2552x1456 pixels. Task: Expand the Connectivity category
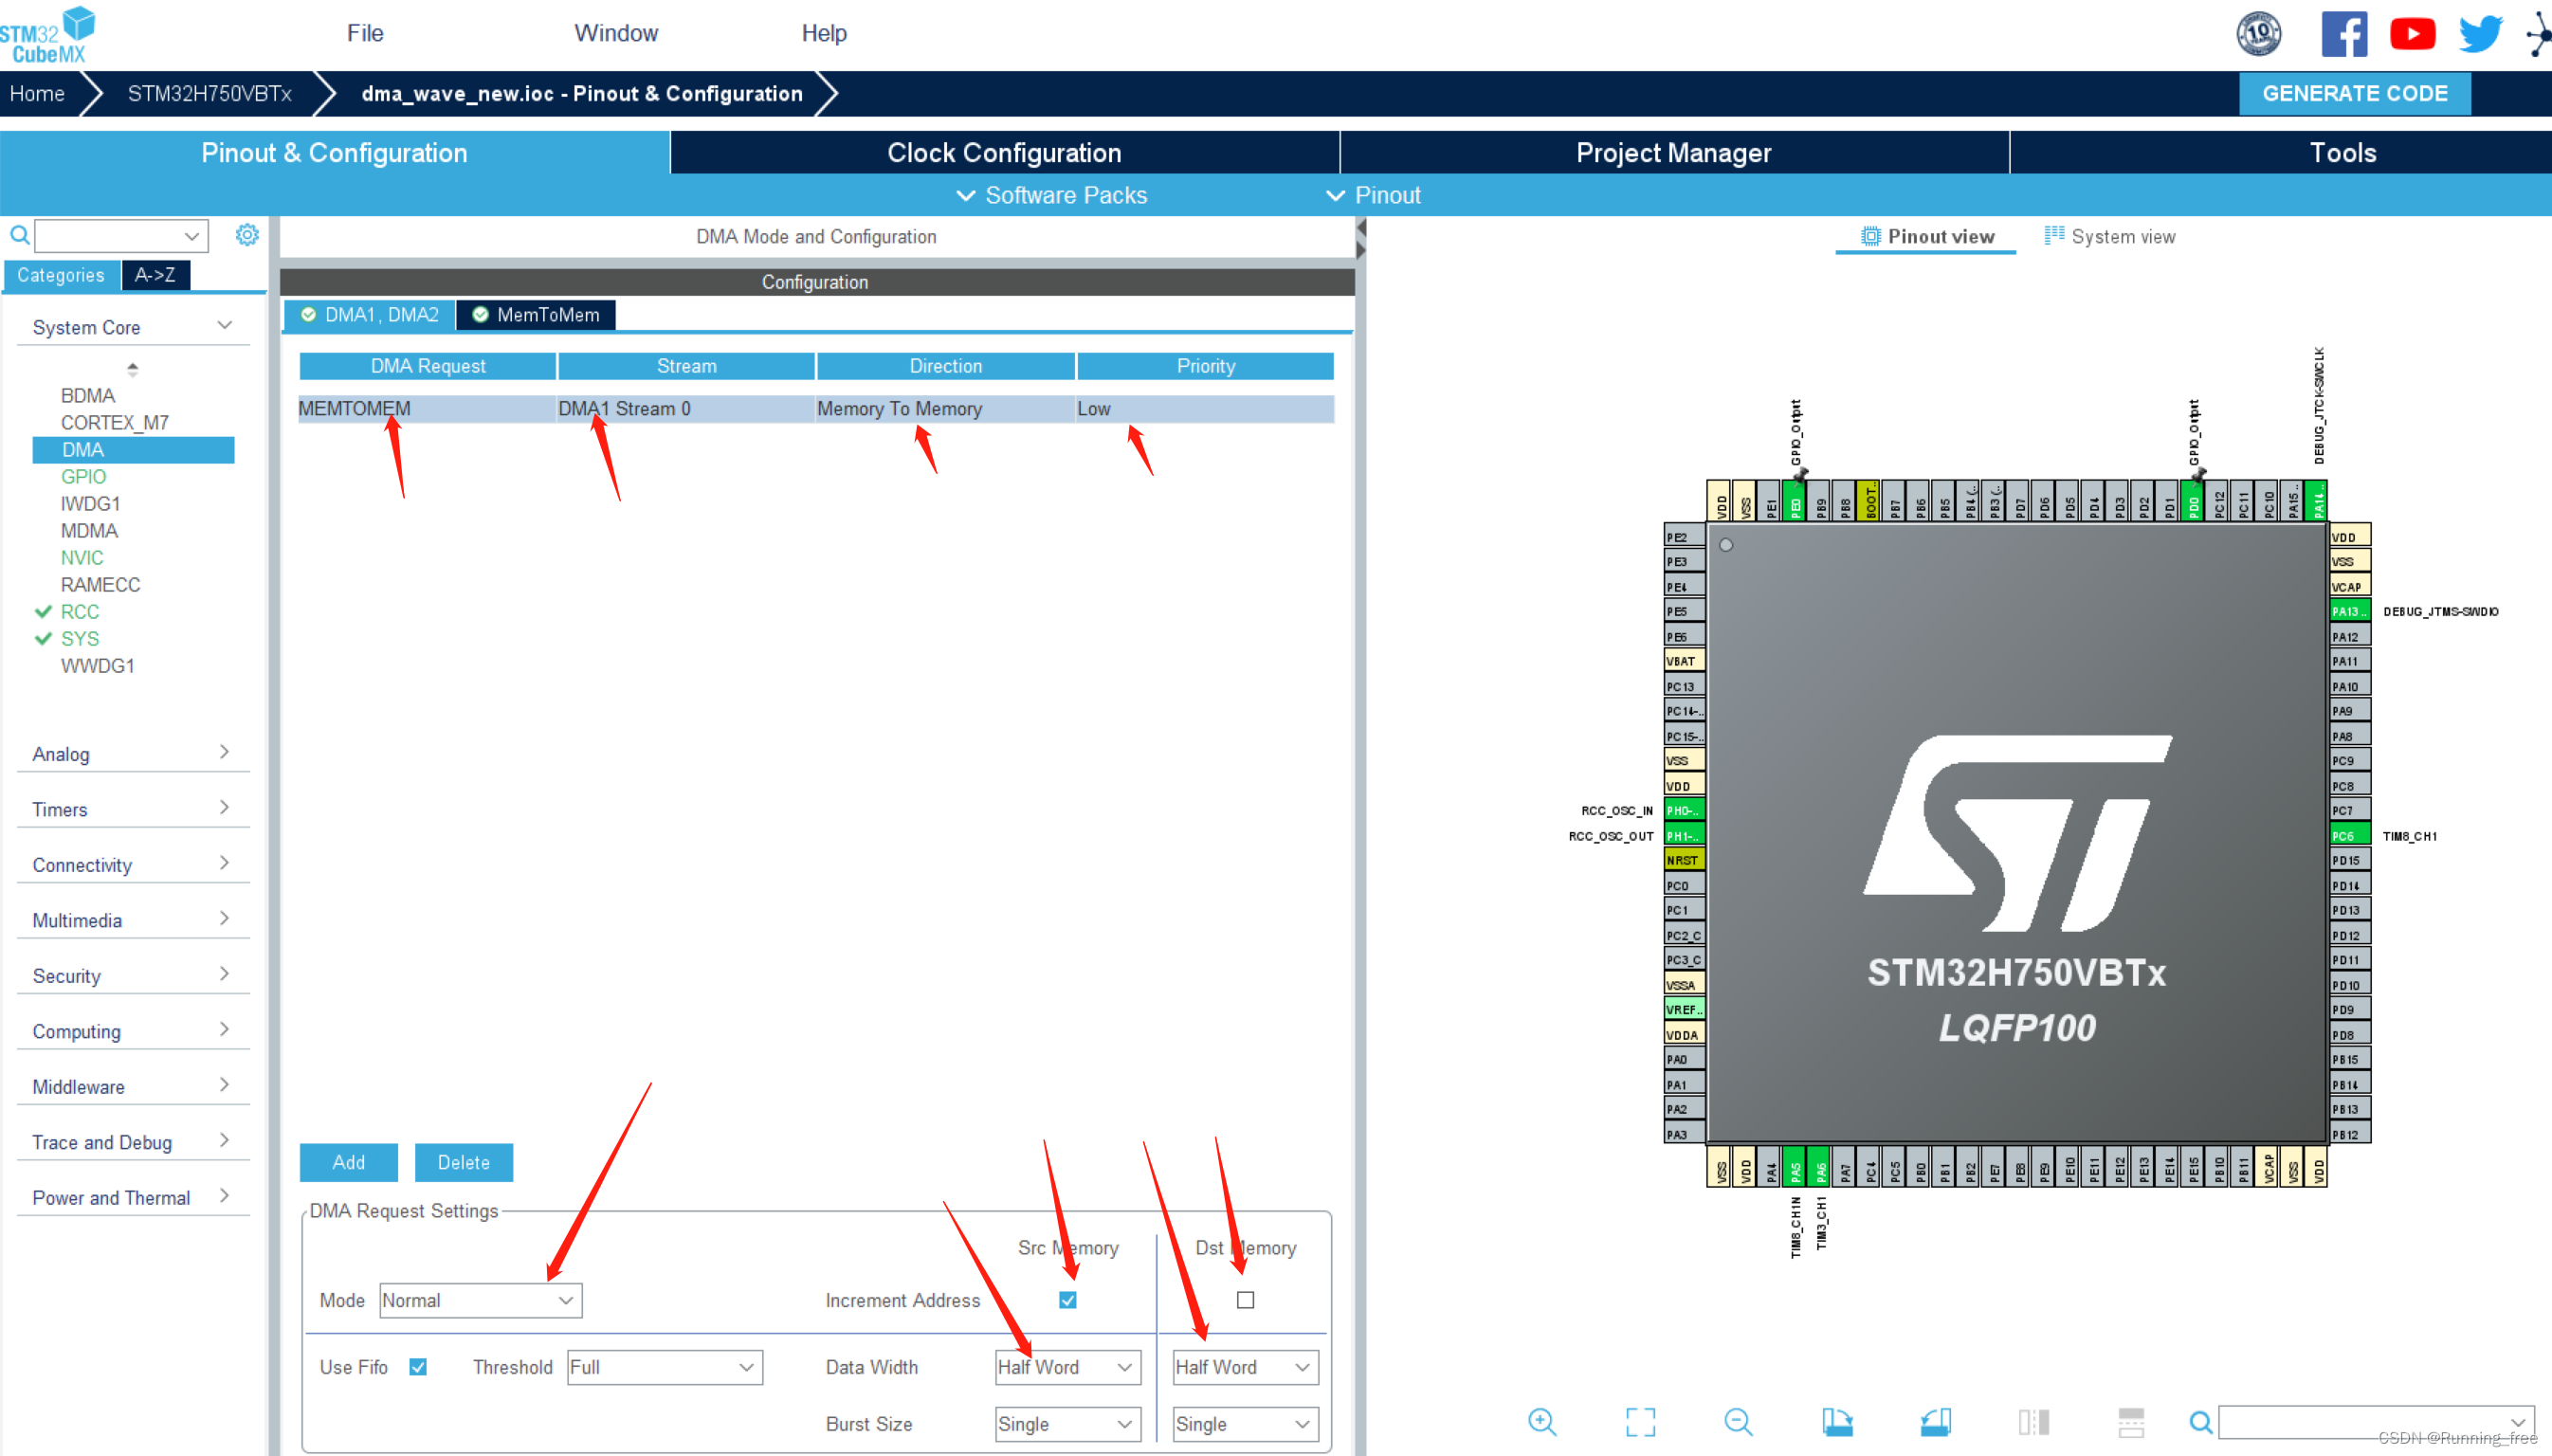(132, 864)
